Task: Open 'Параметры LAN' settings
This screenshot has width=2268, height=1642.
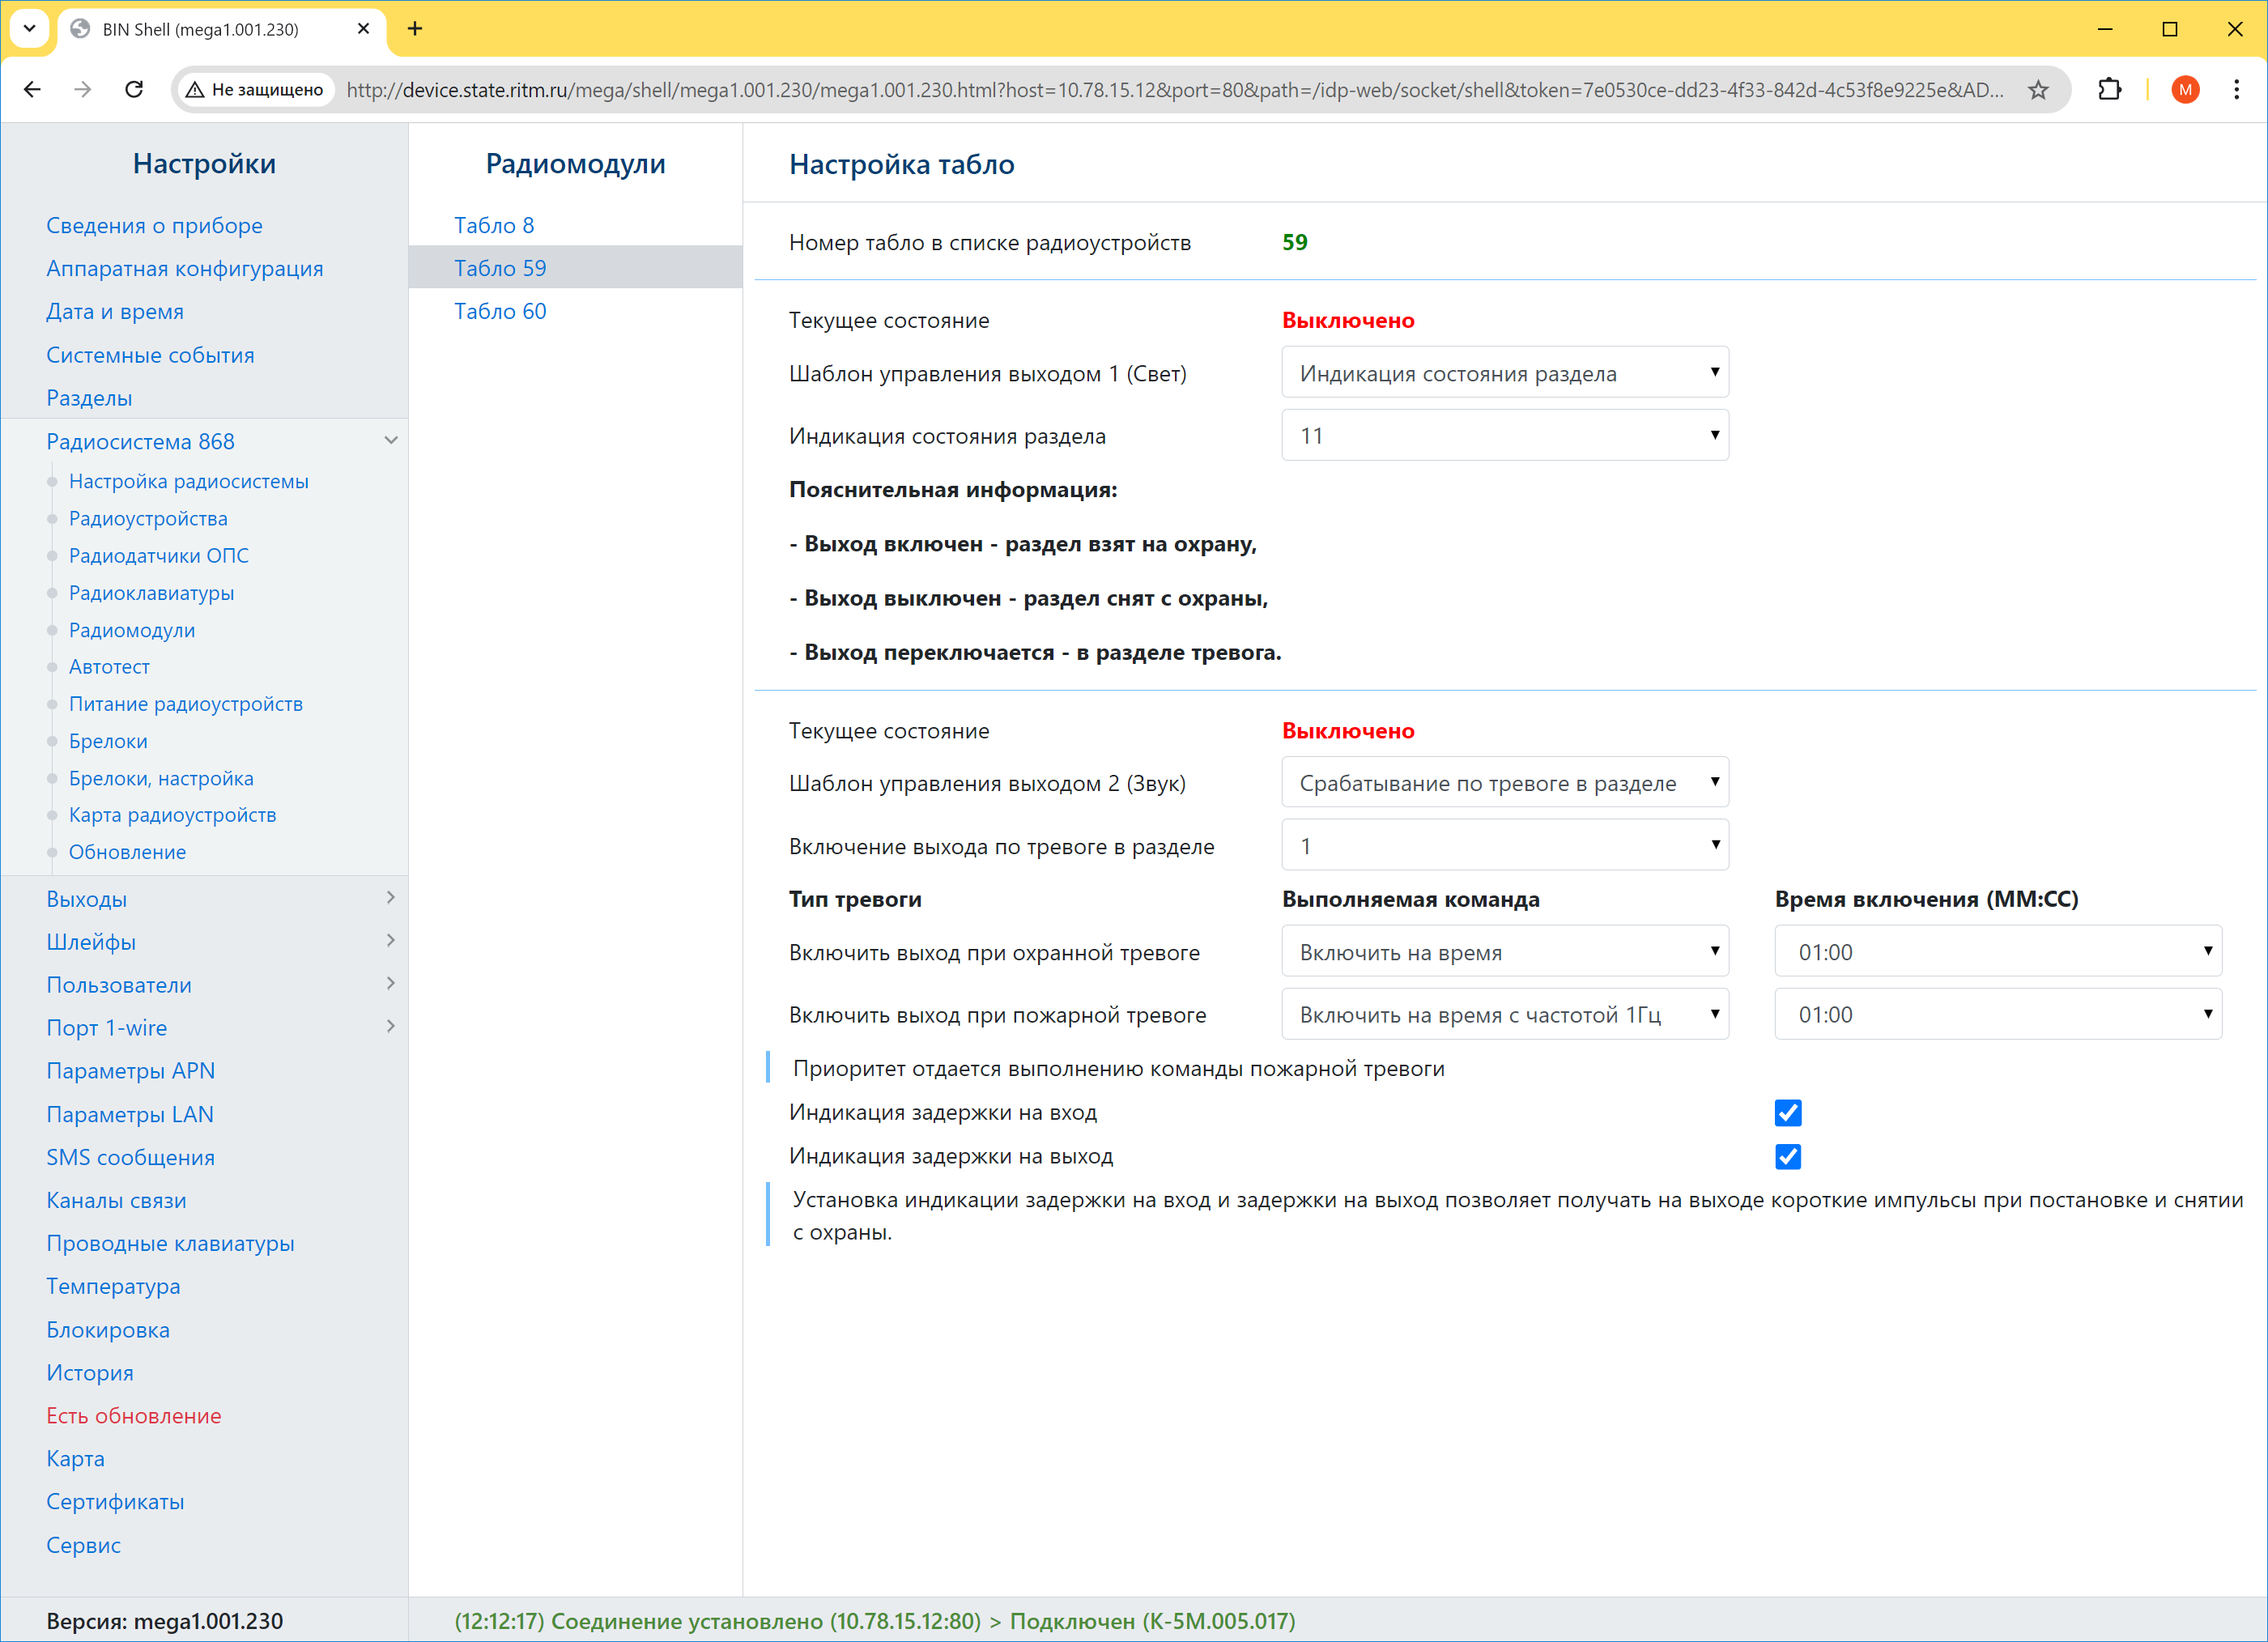Action: [x=129, y=1114]
